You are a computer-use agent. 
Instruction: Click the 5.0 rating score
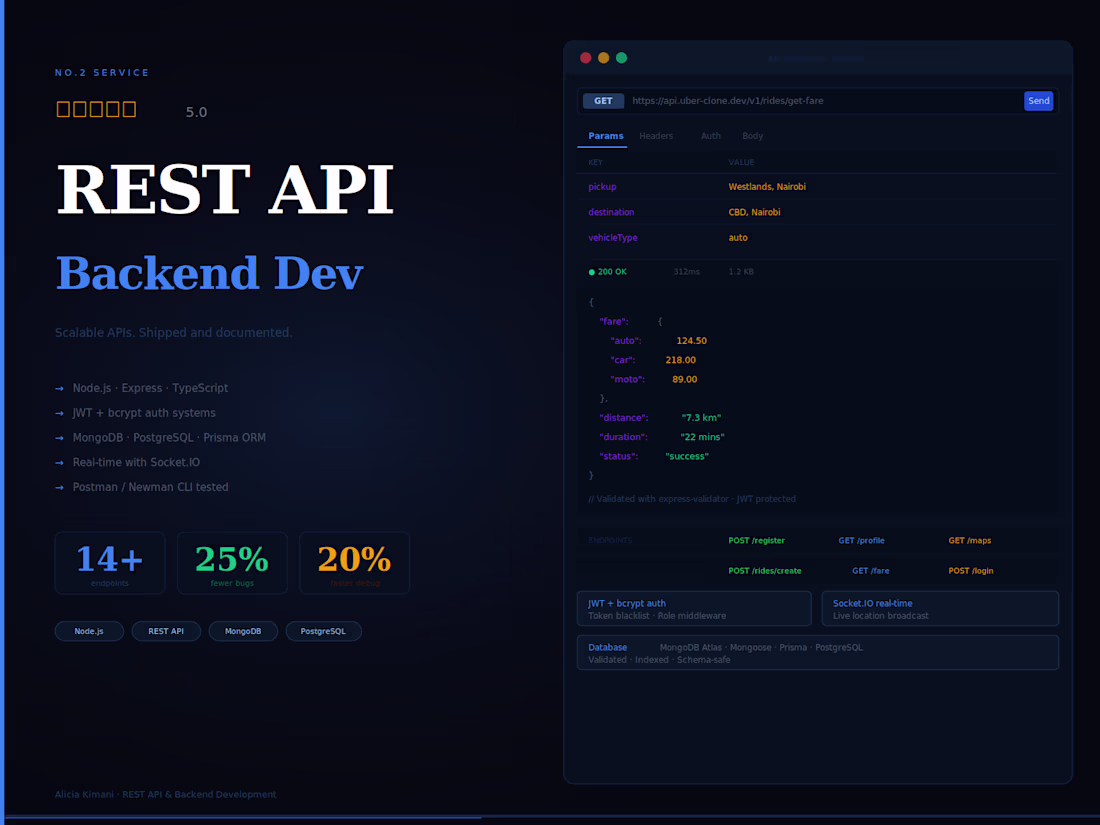[196, 112]
